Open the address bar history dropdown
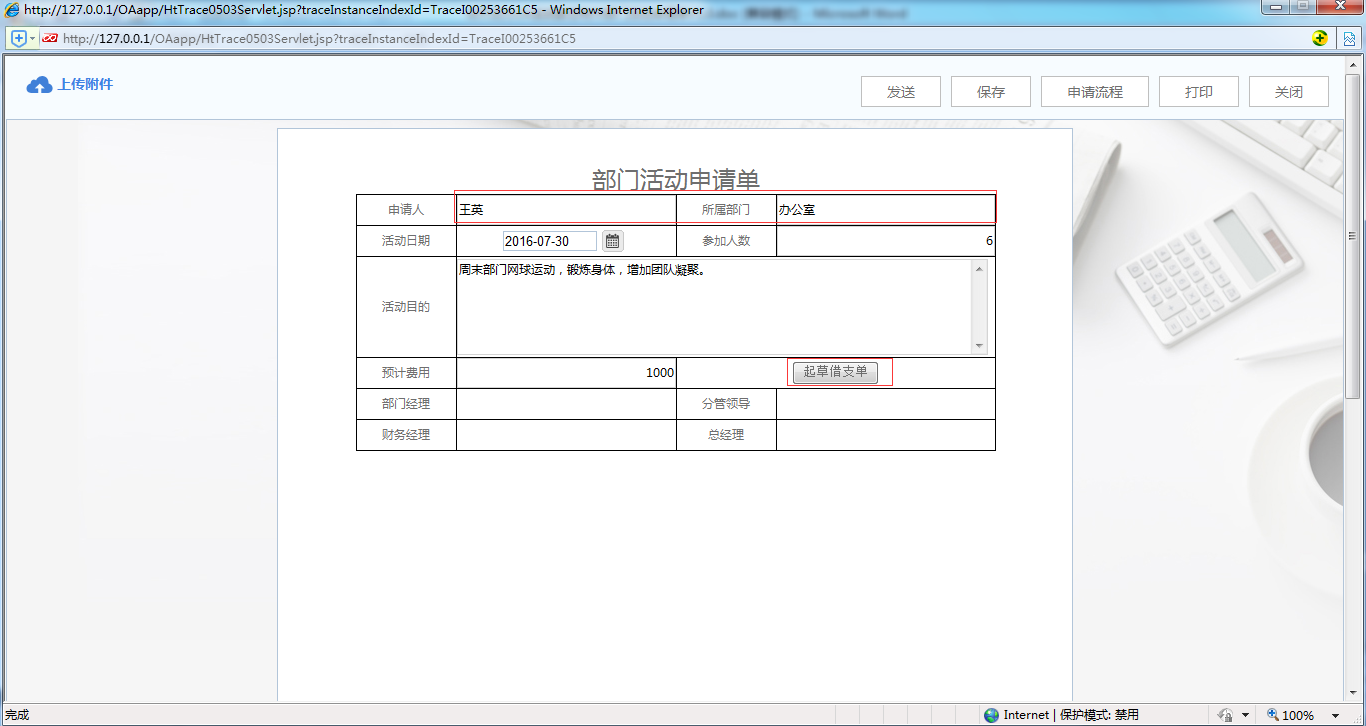This screenshot has width=1366, height=726. click(x=31, y=38)
